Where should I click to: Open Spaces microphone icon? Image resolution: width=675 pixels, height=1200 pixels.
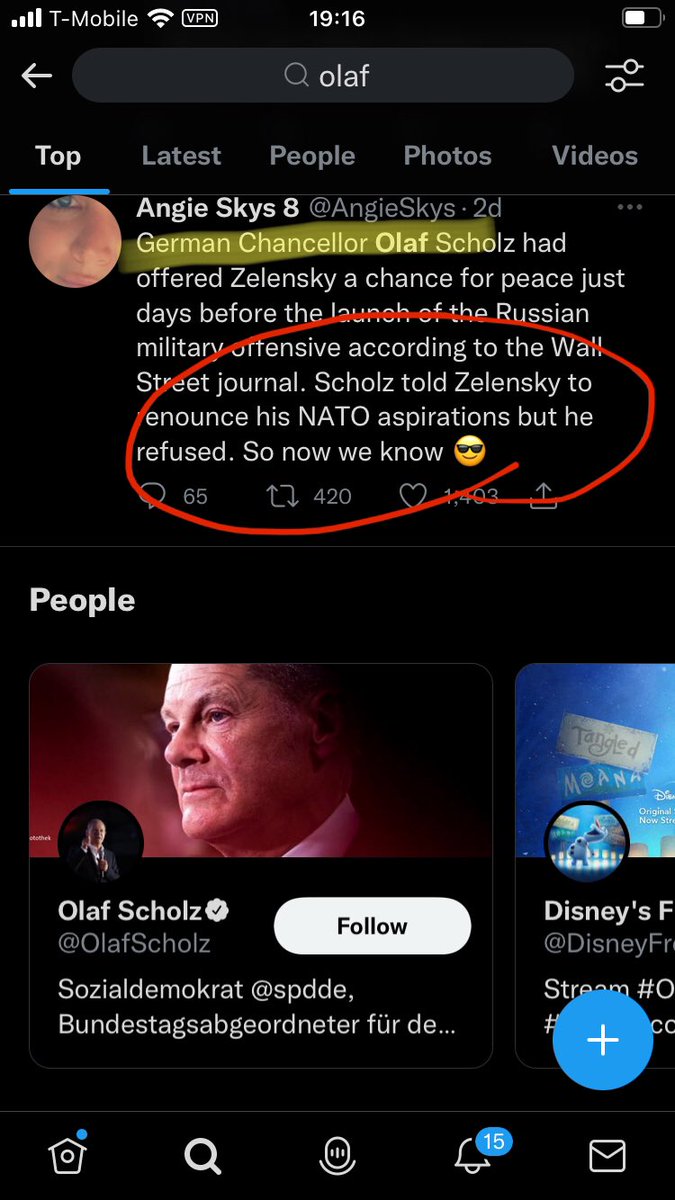coord(338,1156)
